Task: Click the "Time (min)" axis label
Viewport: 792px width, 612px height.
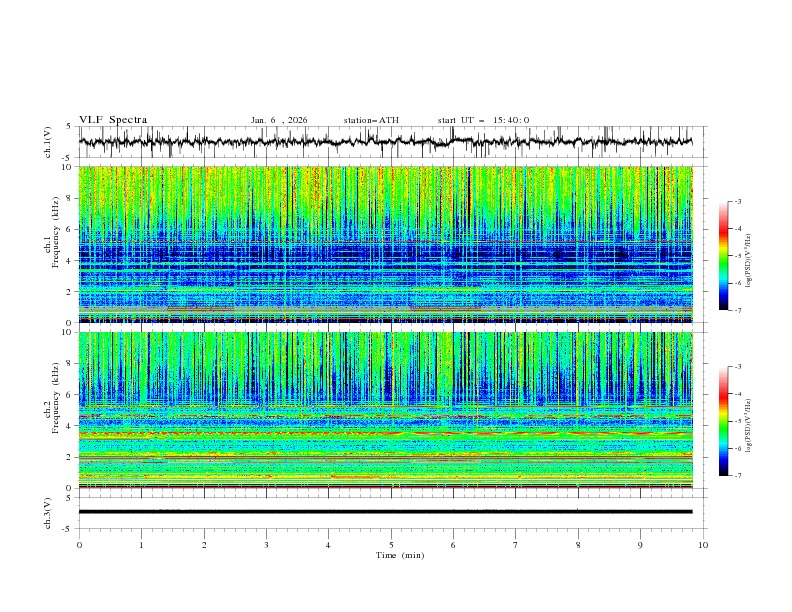Action: (400, 555)
